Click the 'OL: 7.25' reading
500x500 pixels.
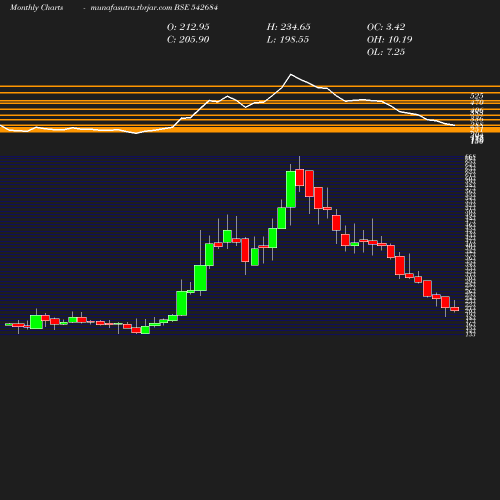(x=386, y=52)
